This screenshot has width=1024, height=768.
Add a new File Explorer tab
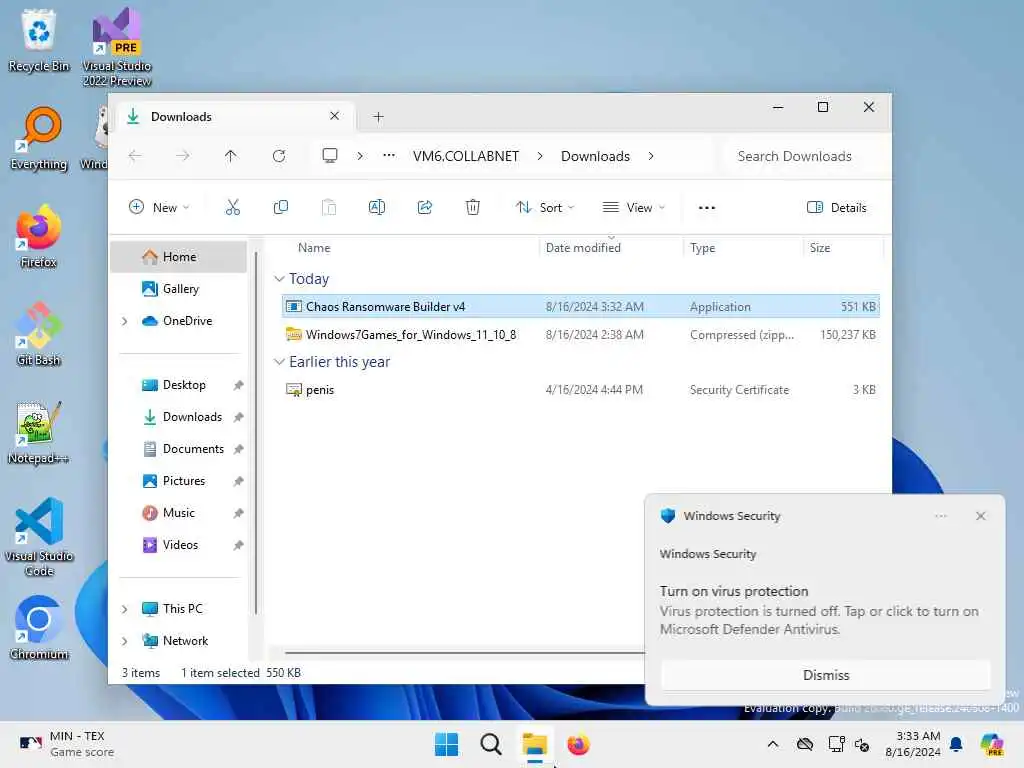click(x=378, y=117)
